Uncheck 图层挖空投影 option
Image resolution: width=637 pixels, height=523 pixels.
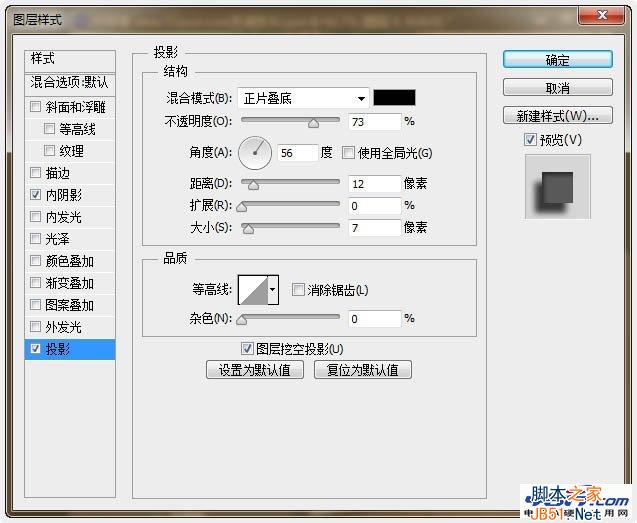click(247, 348)
